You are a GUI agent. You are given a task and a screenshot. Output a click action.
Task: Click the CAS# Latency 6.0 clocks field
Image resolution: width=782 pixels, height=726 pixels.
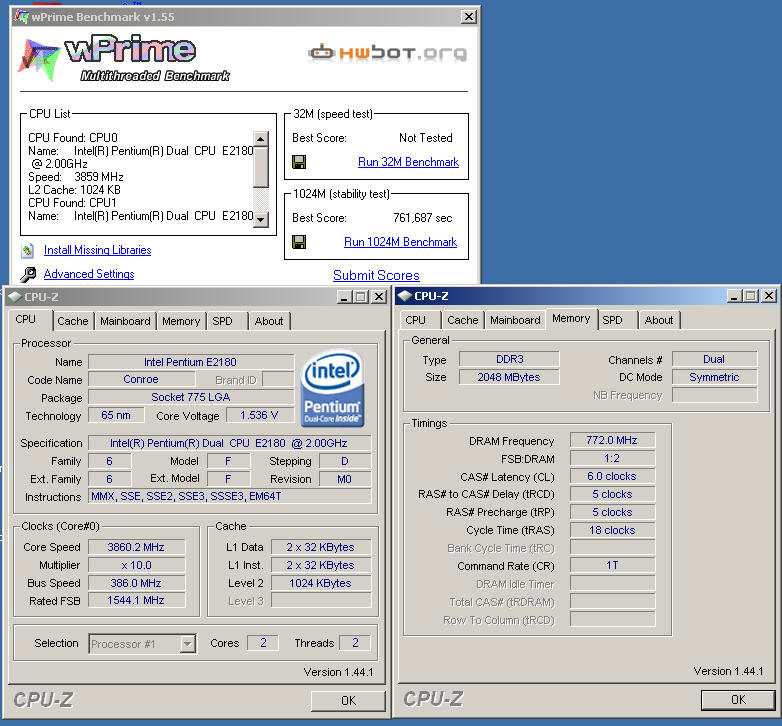(612, 476)
